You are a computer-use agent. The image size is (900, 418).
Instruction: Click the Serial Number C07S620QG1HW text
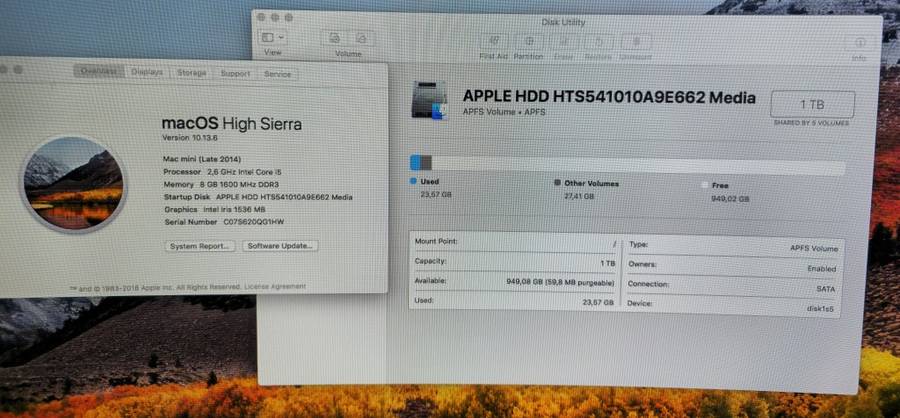coord(224,222)
